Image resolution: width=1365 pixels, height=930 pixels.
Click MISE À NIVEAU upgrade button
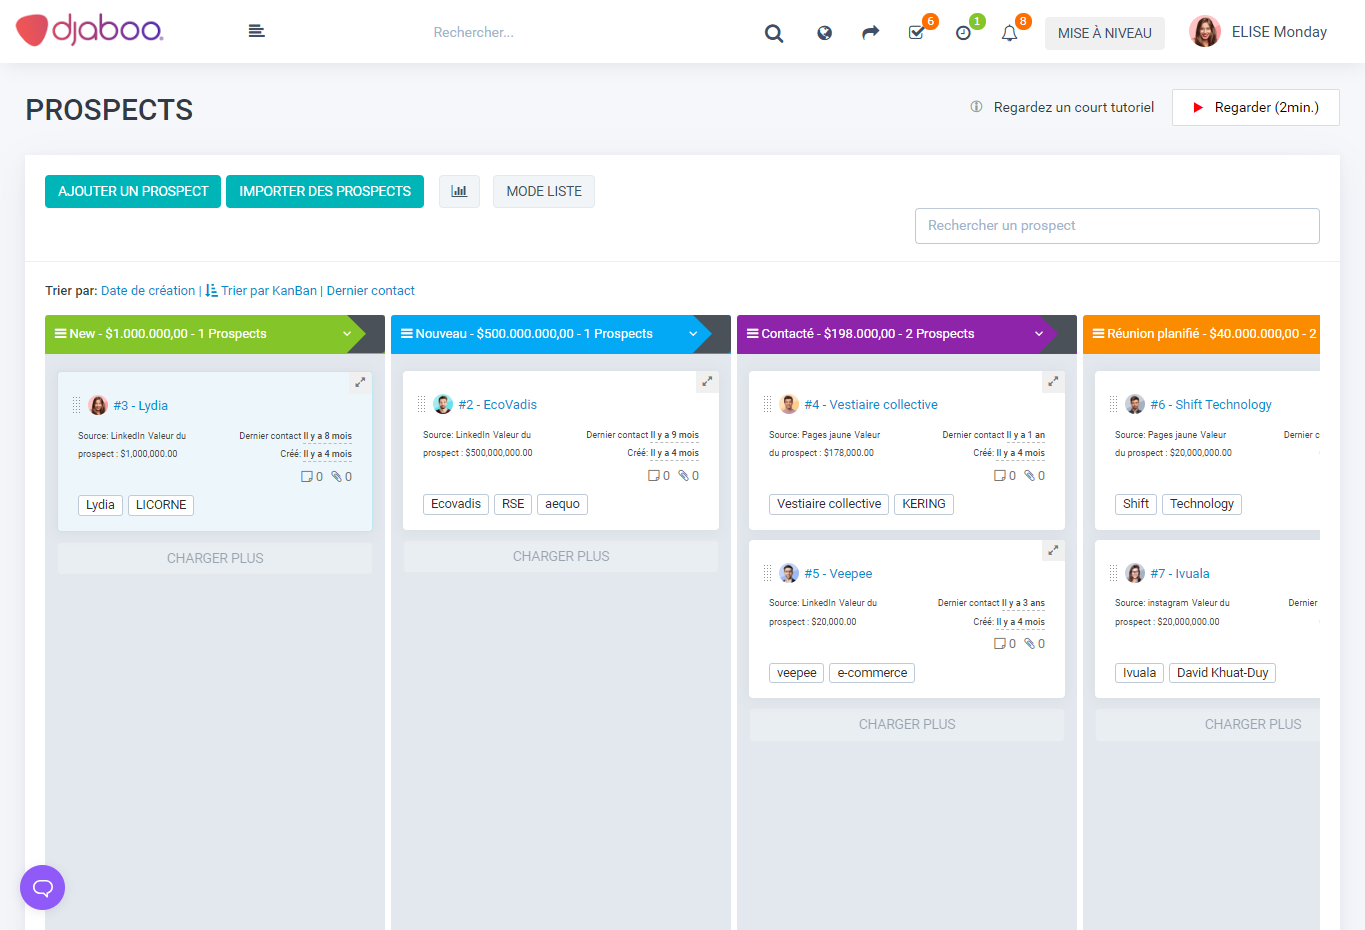(x=1105, y=33)
